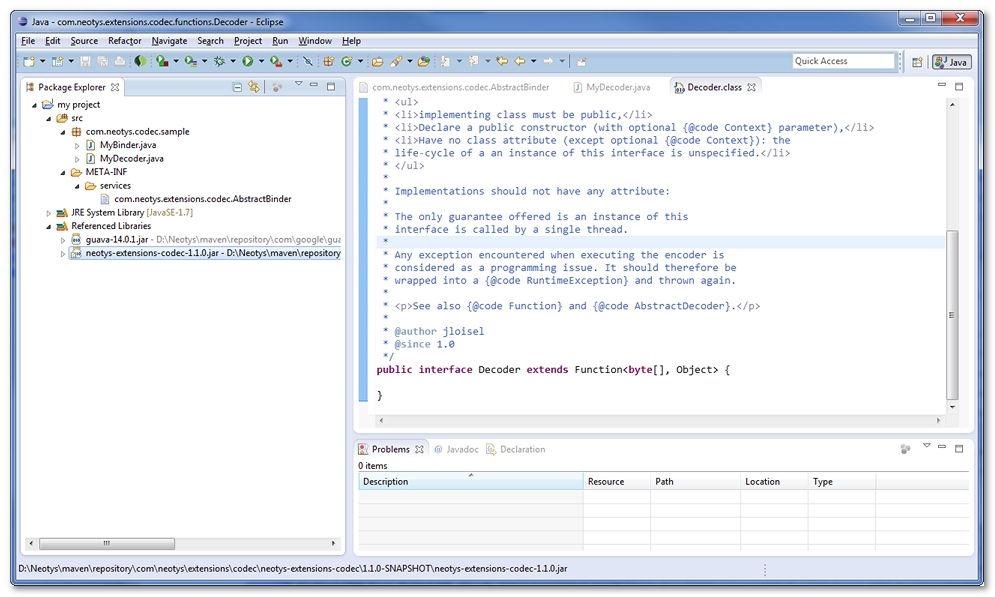Click the Debug bug toolbar icon

coord(218,62)
